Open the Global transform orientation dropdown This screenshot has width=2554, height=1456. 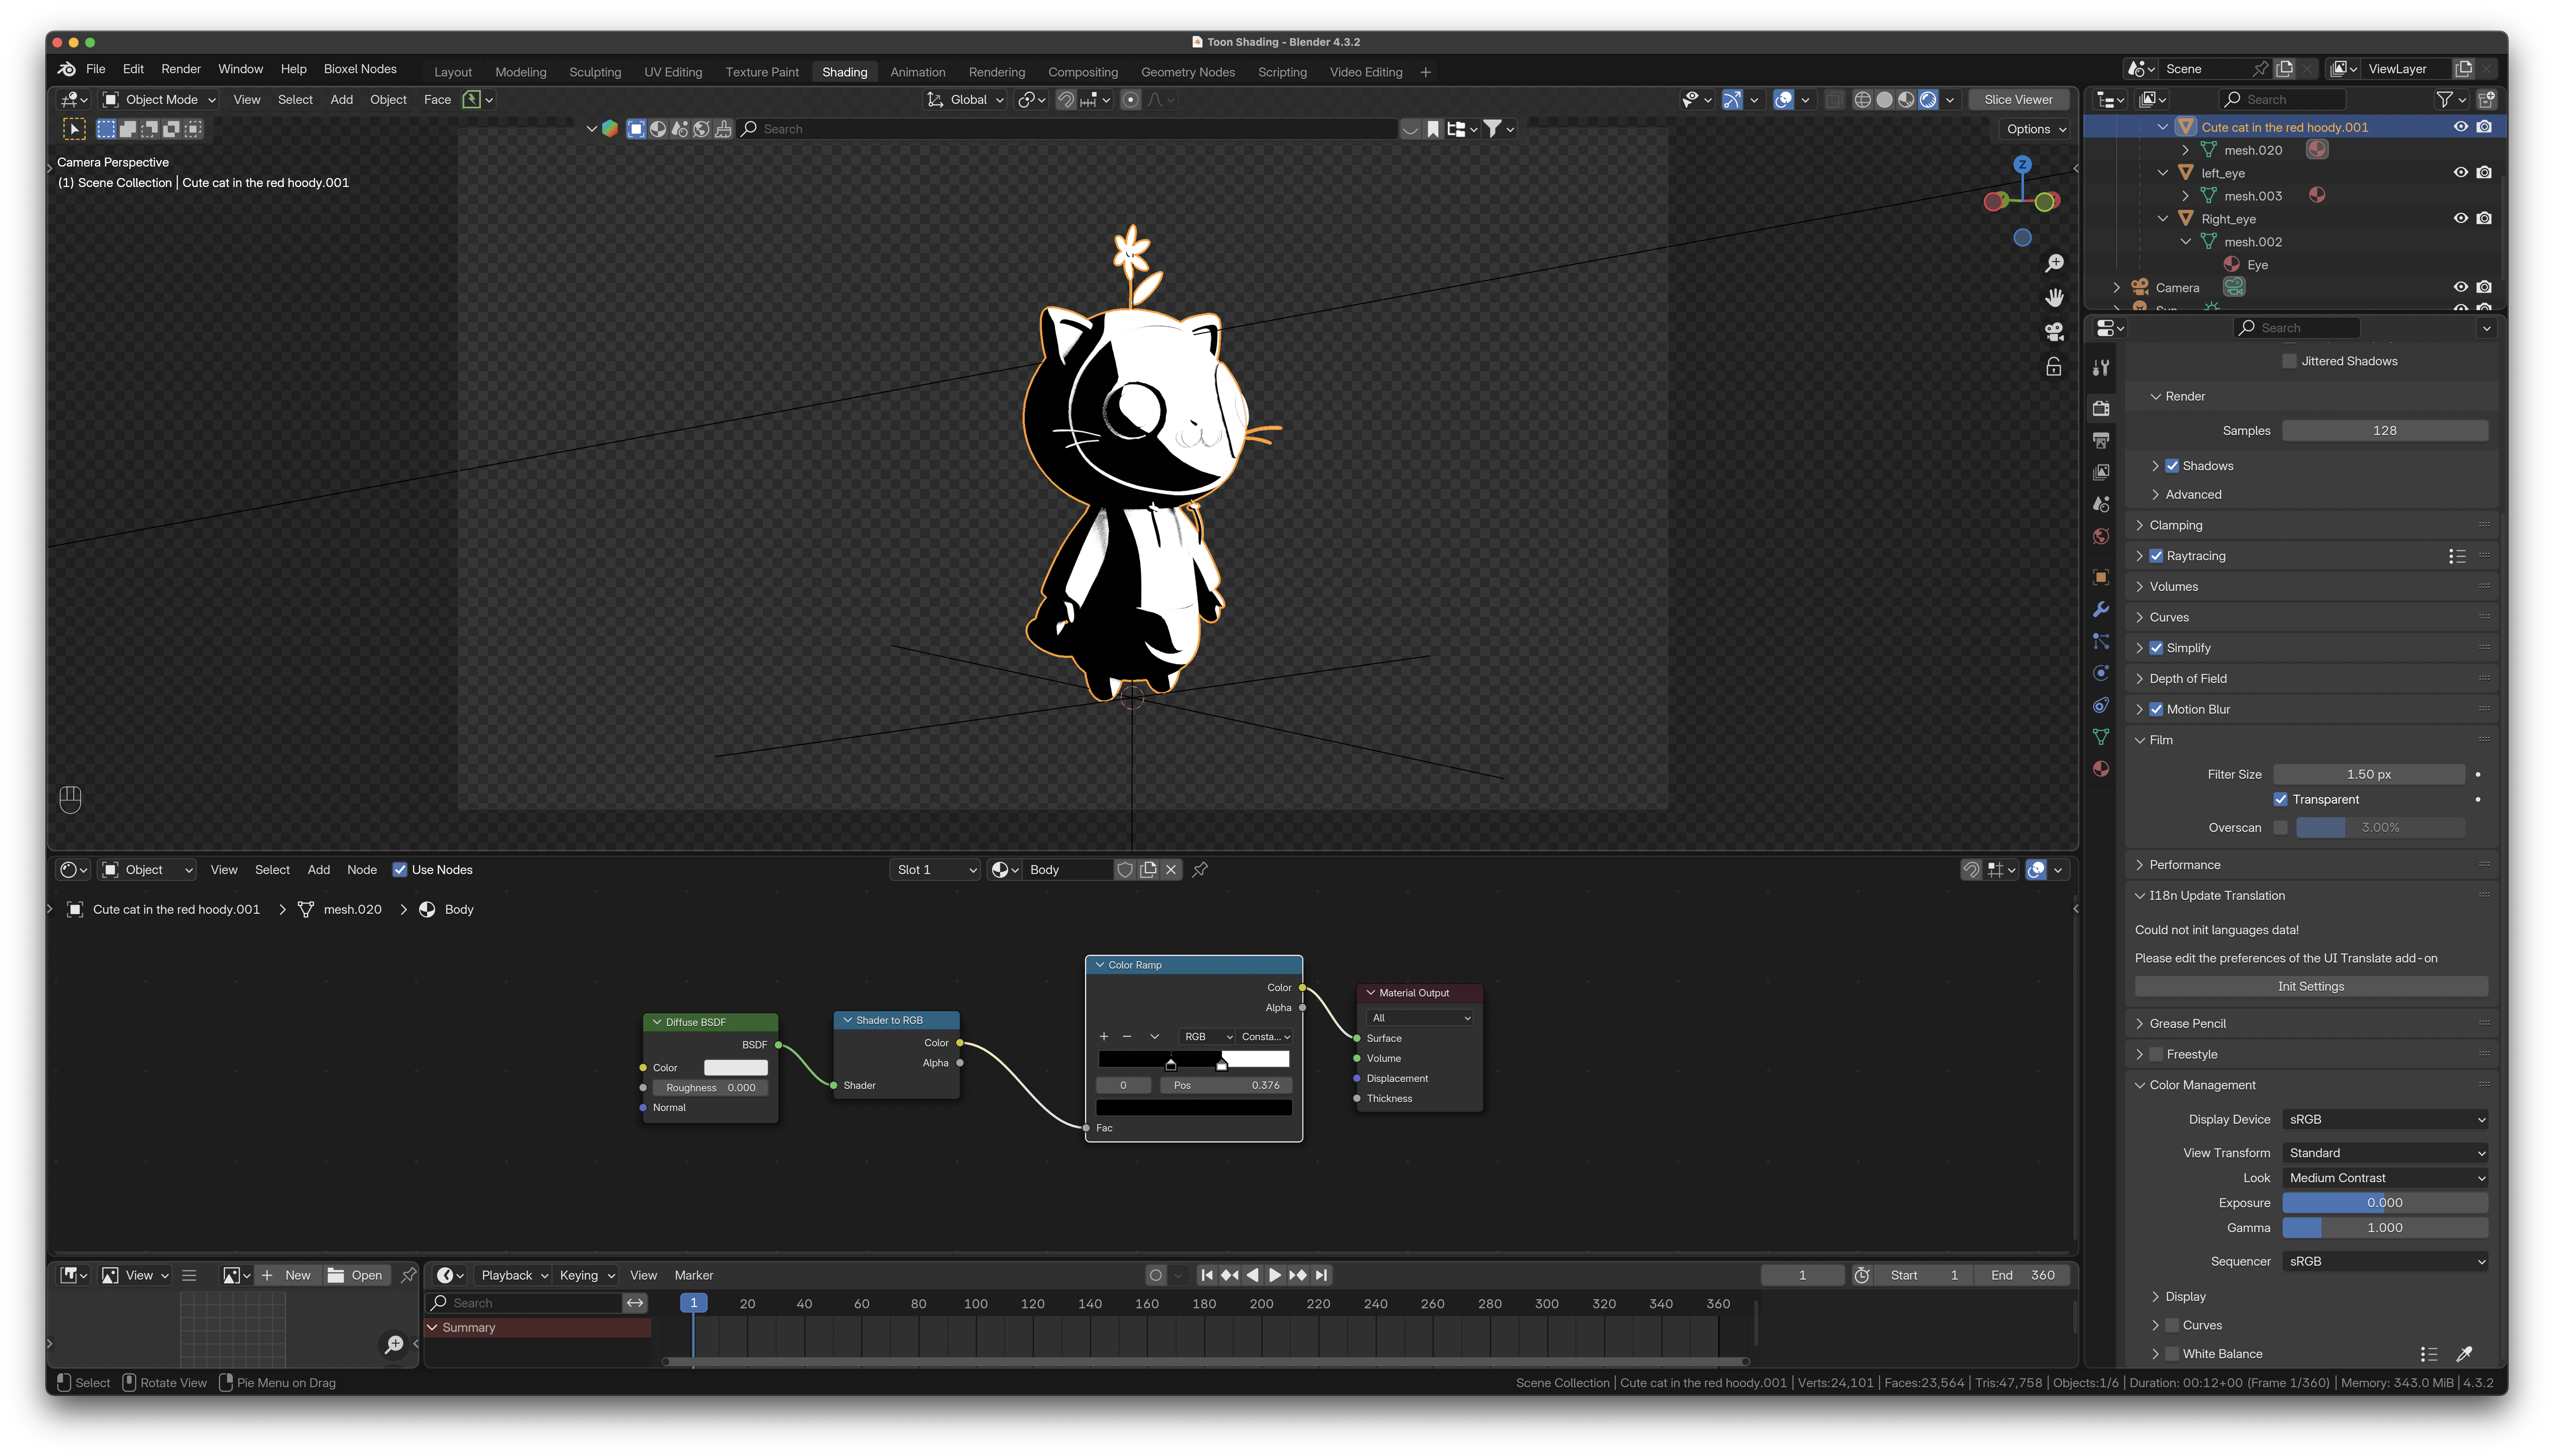[965, 100]
